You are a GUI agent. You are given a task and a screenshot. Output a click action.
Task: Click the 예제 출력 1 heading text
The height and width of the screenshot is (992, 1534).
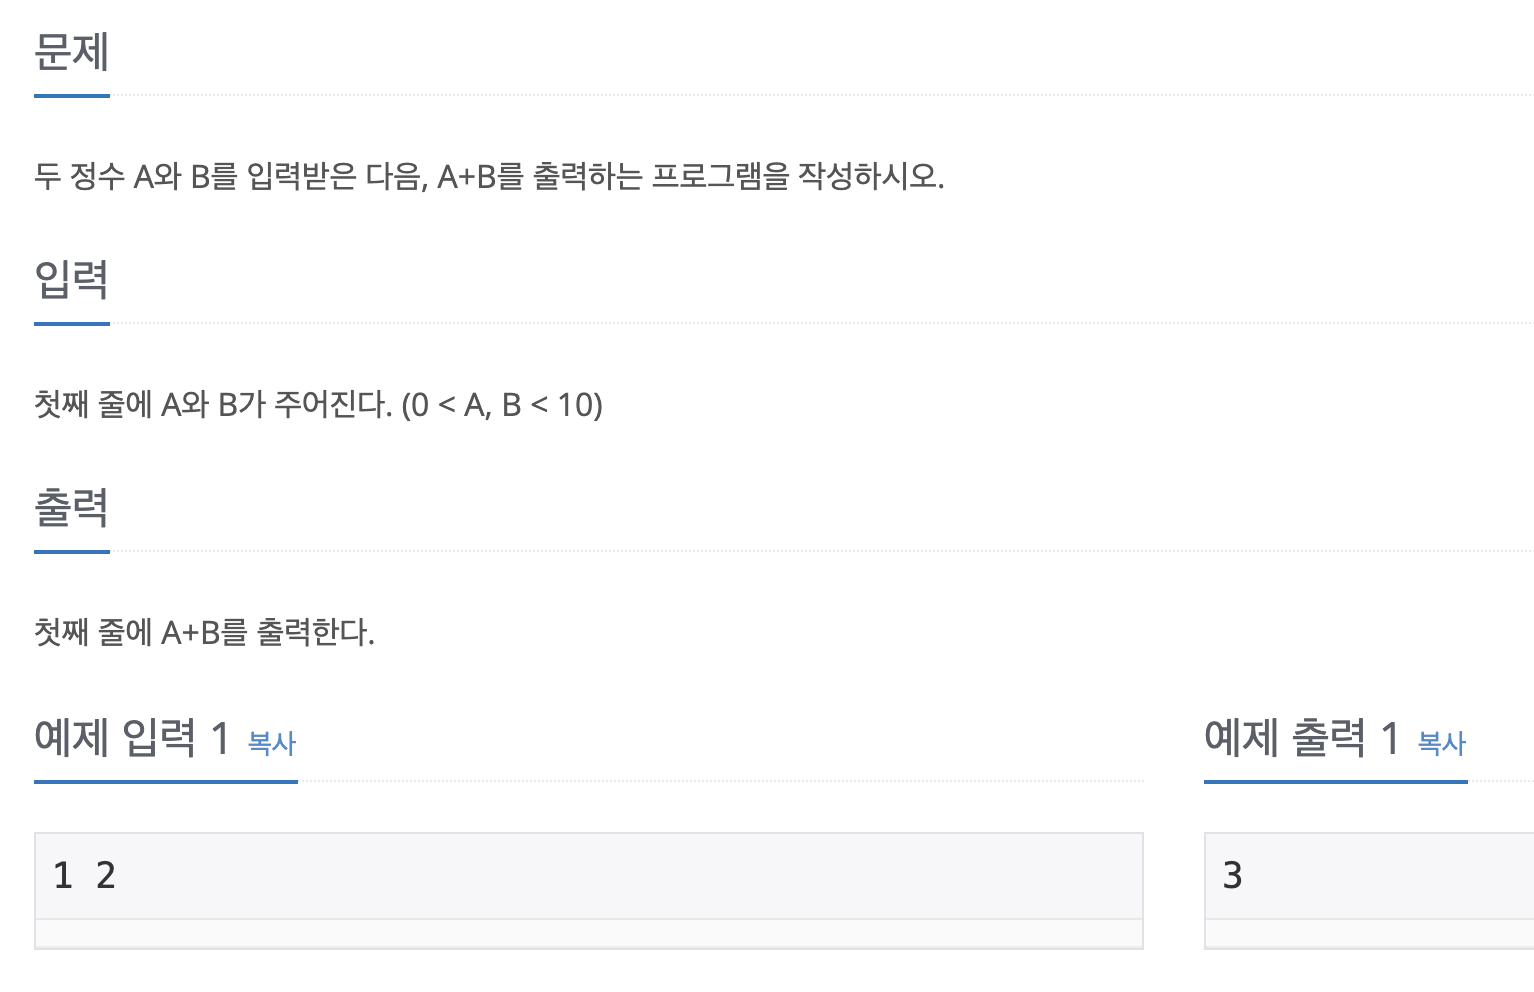1301,738
